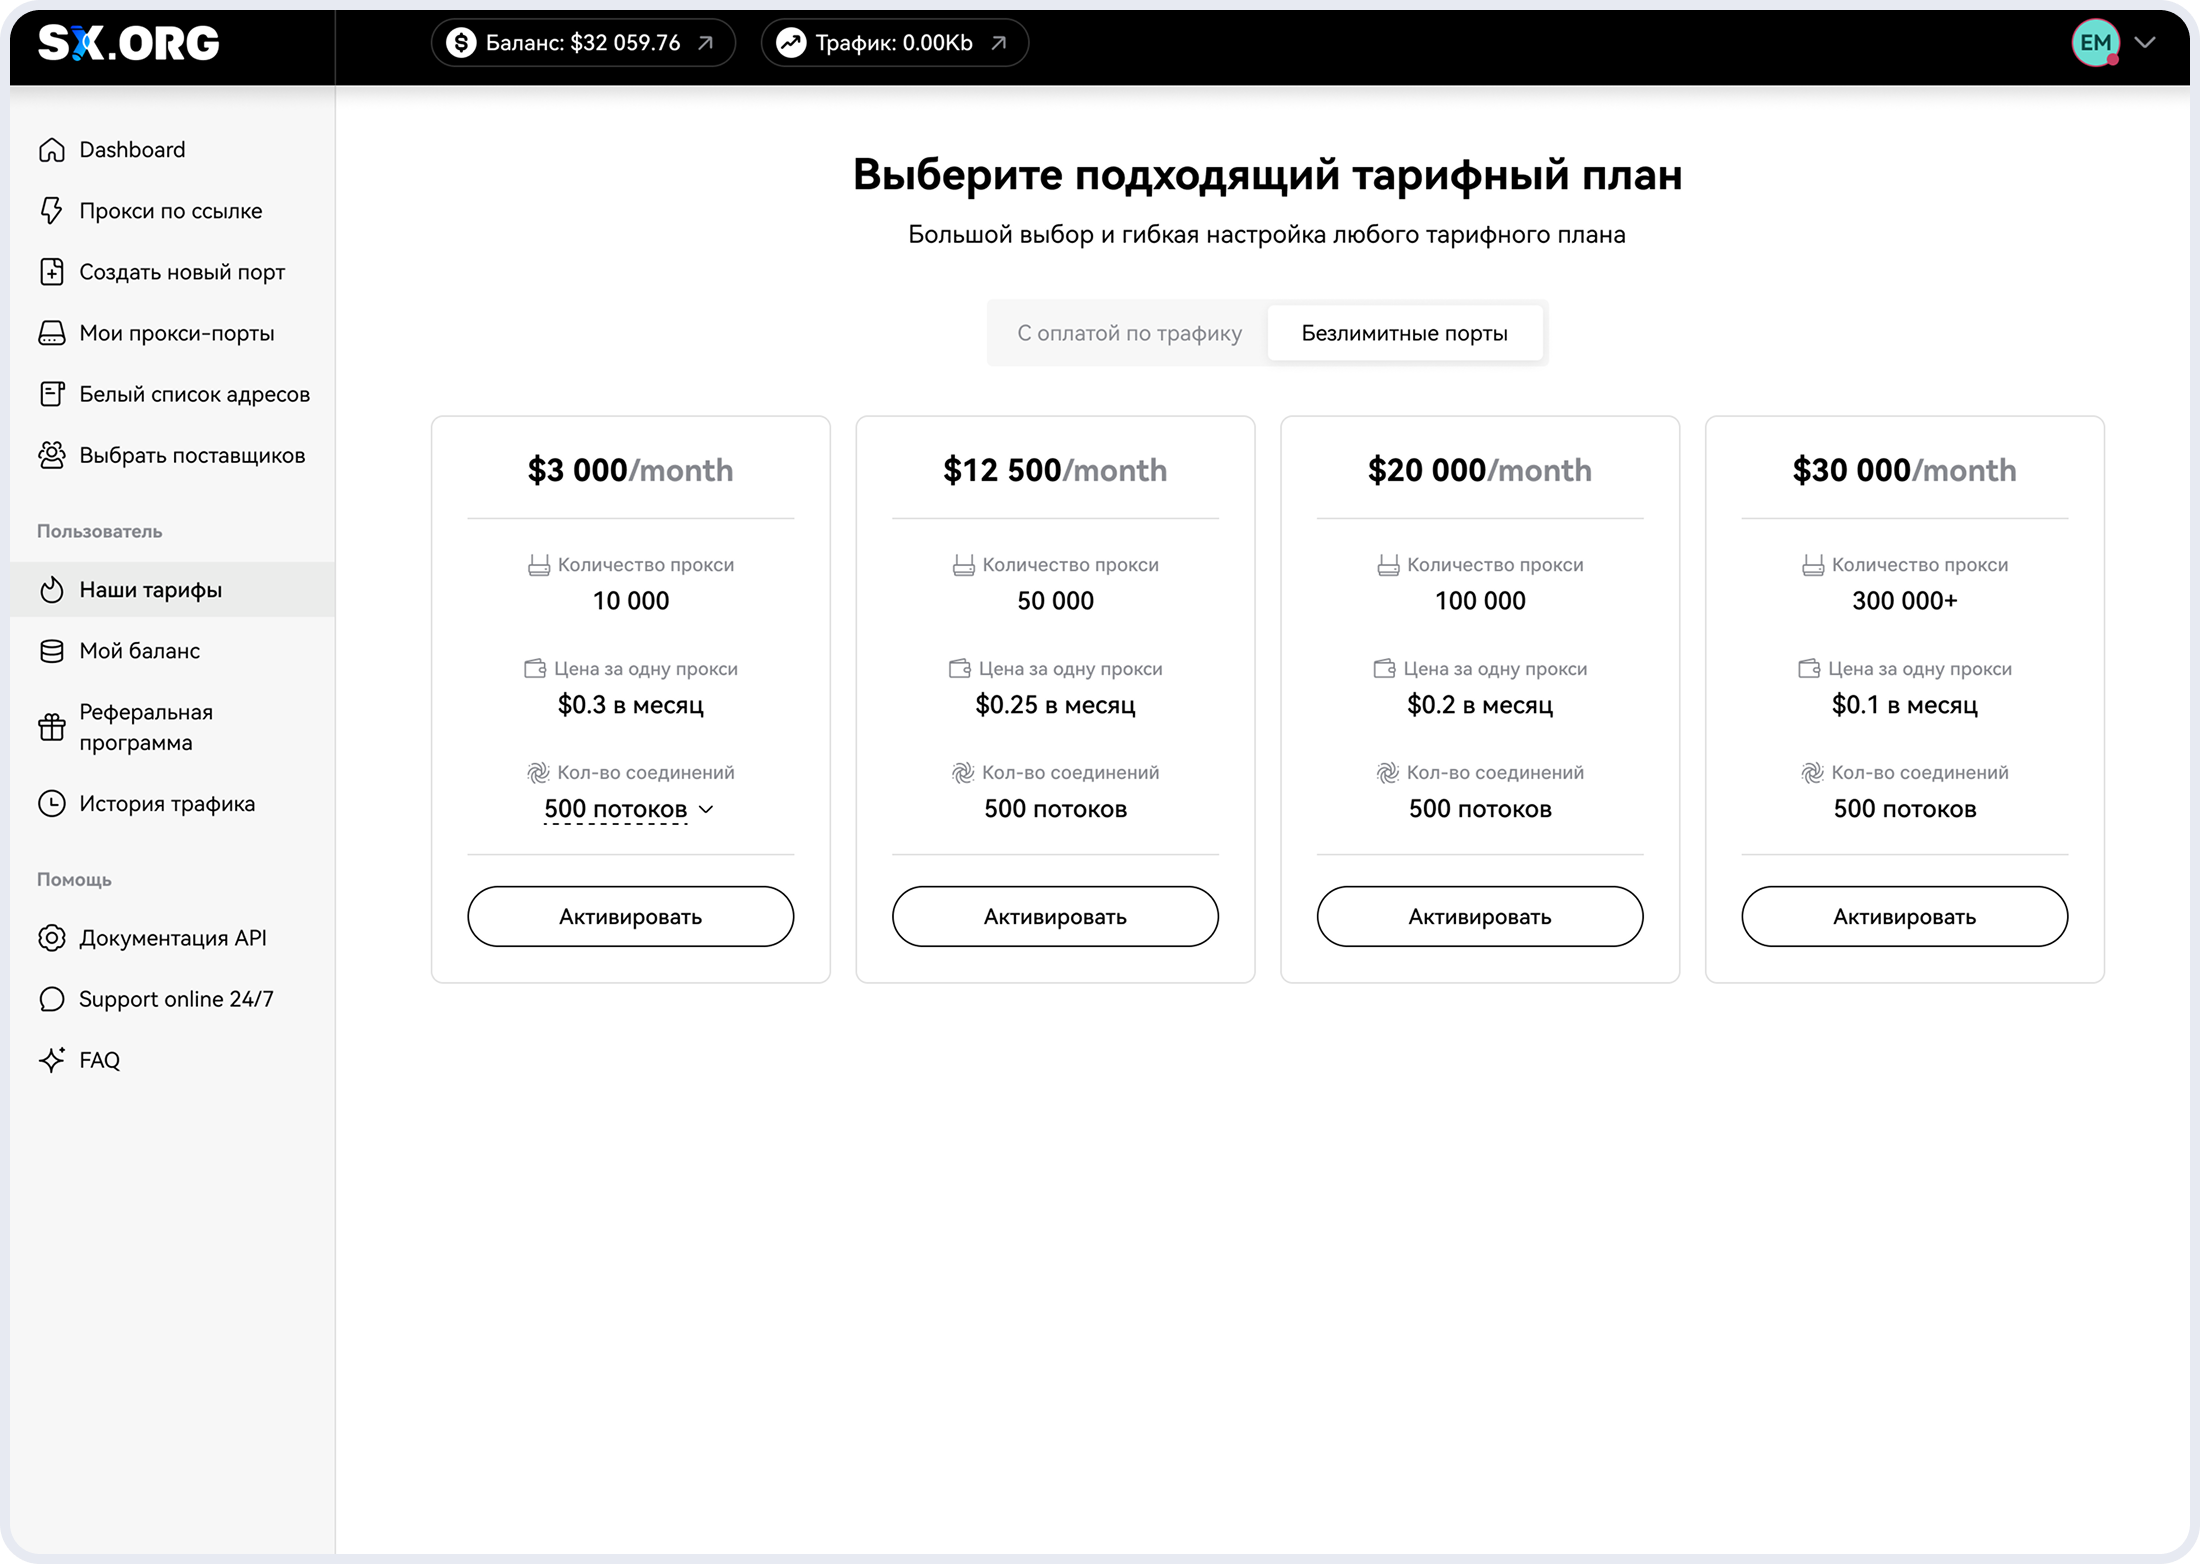This screenshot has width=2200, height=1564.
Task: Activate the $30 000/month plan
Action: click(1904, 916)
